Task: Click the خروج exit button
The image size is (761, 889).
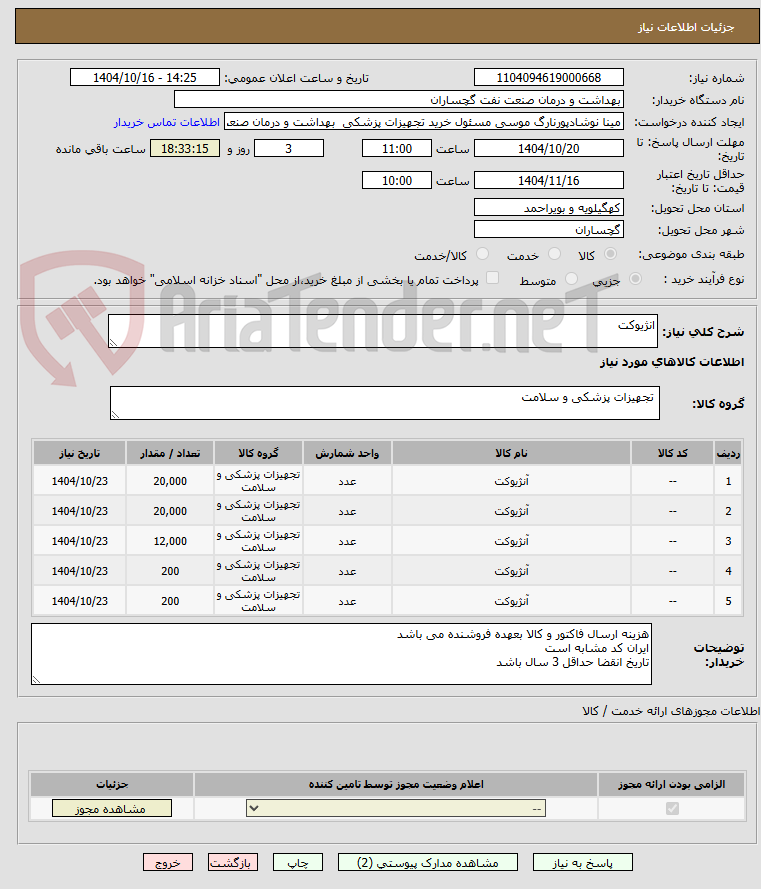Action: click(168, 862)
